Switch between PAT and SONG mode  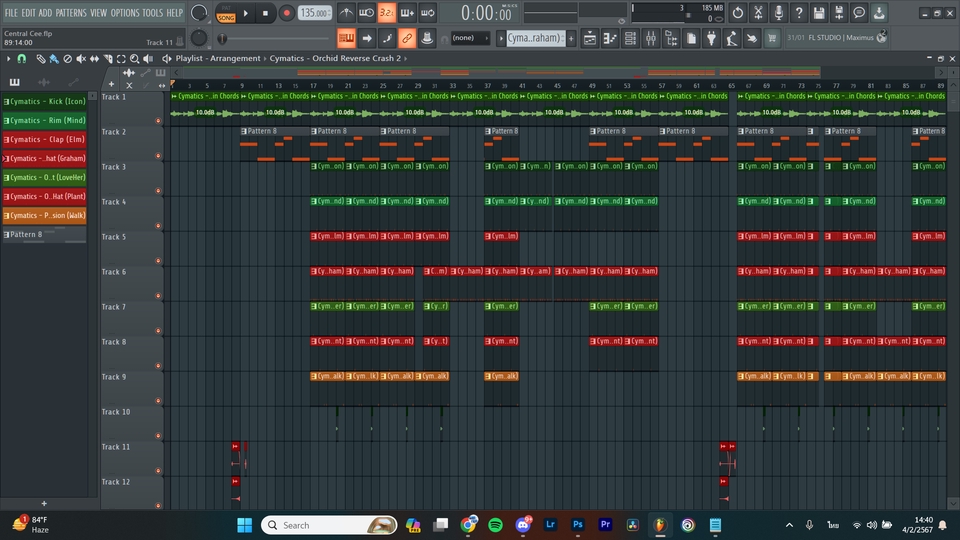226,13
